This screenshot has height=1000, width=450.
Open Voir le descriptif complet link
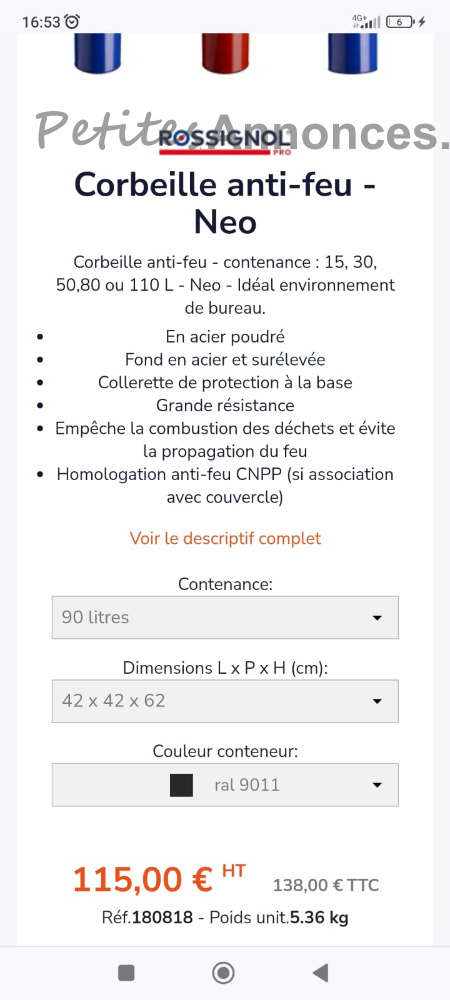pos(225,538)
